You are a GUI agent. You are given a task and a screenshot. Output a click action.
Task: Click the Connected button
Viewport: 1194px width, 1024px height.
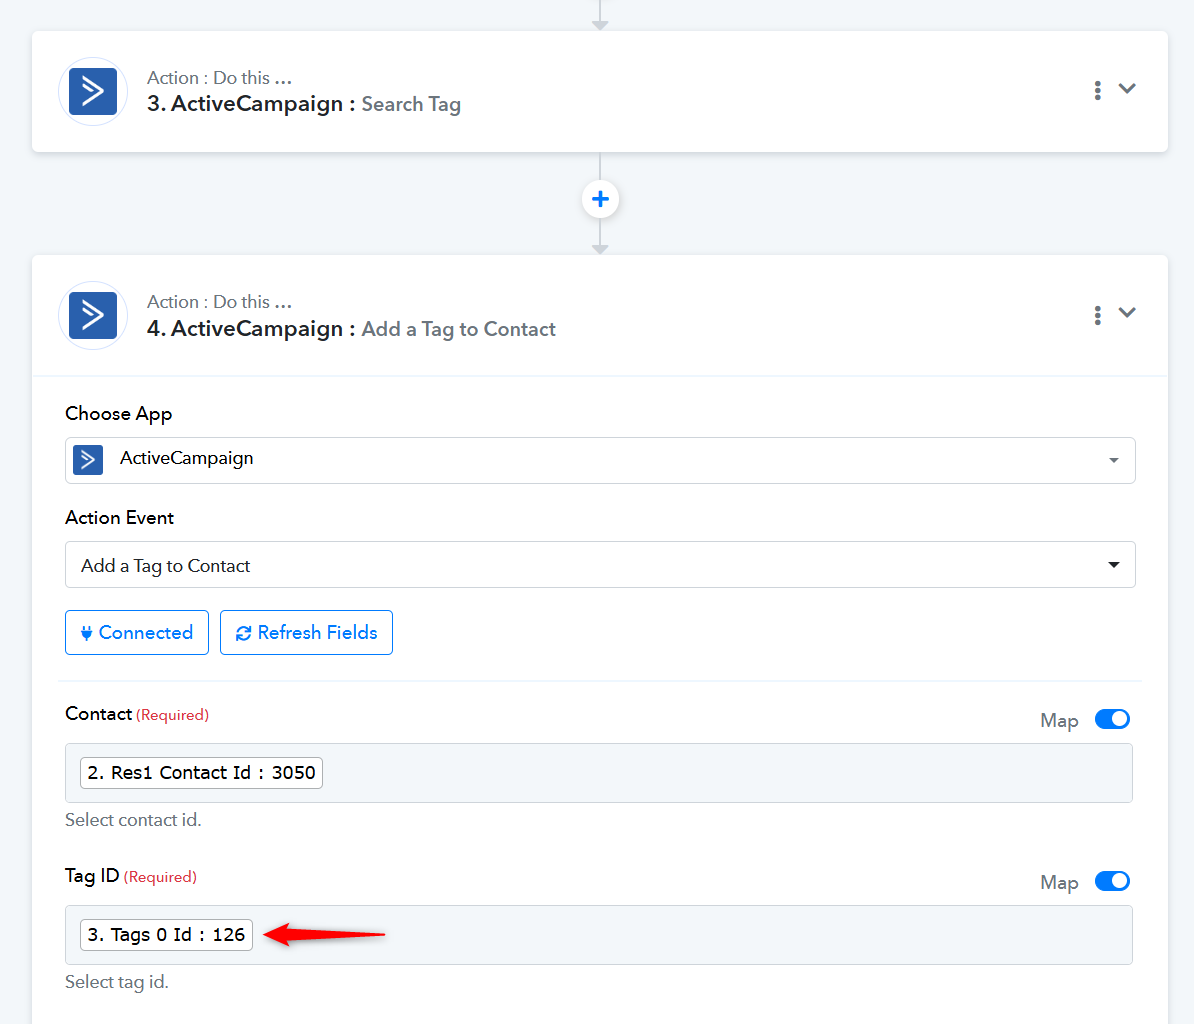click(x=137, y=632)
